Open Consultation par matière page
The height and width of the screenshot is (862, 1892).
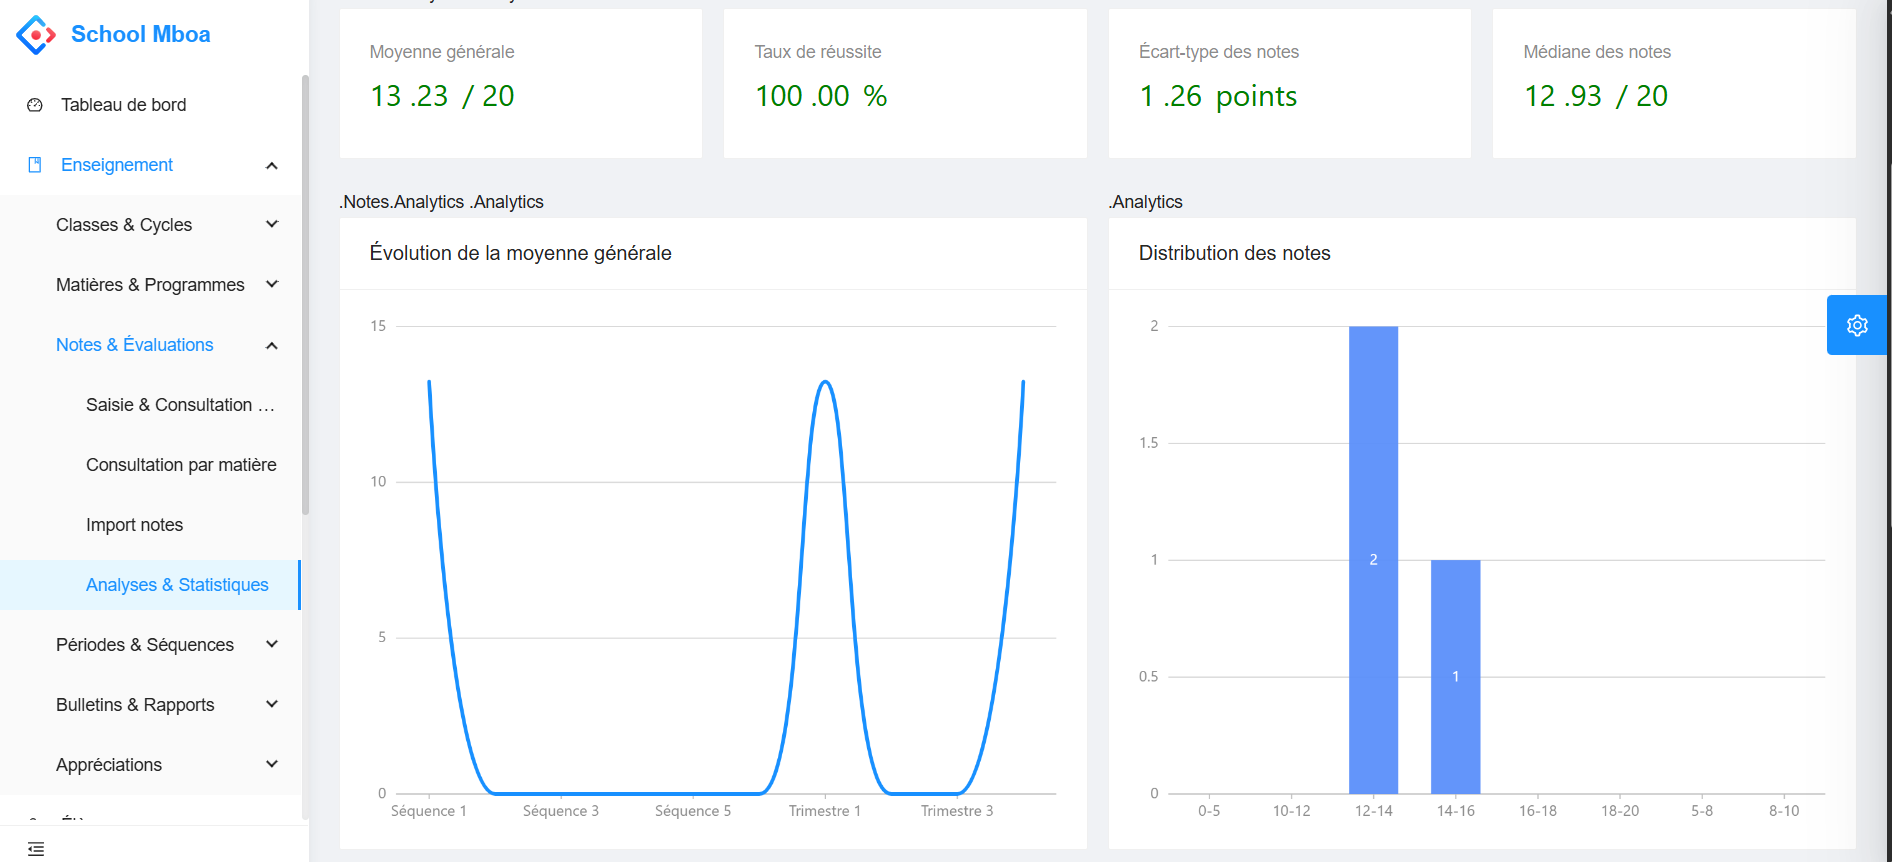pos(181,465)
